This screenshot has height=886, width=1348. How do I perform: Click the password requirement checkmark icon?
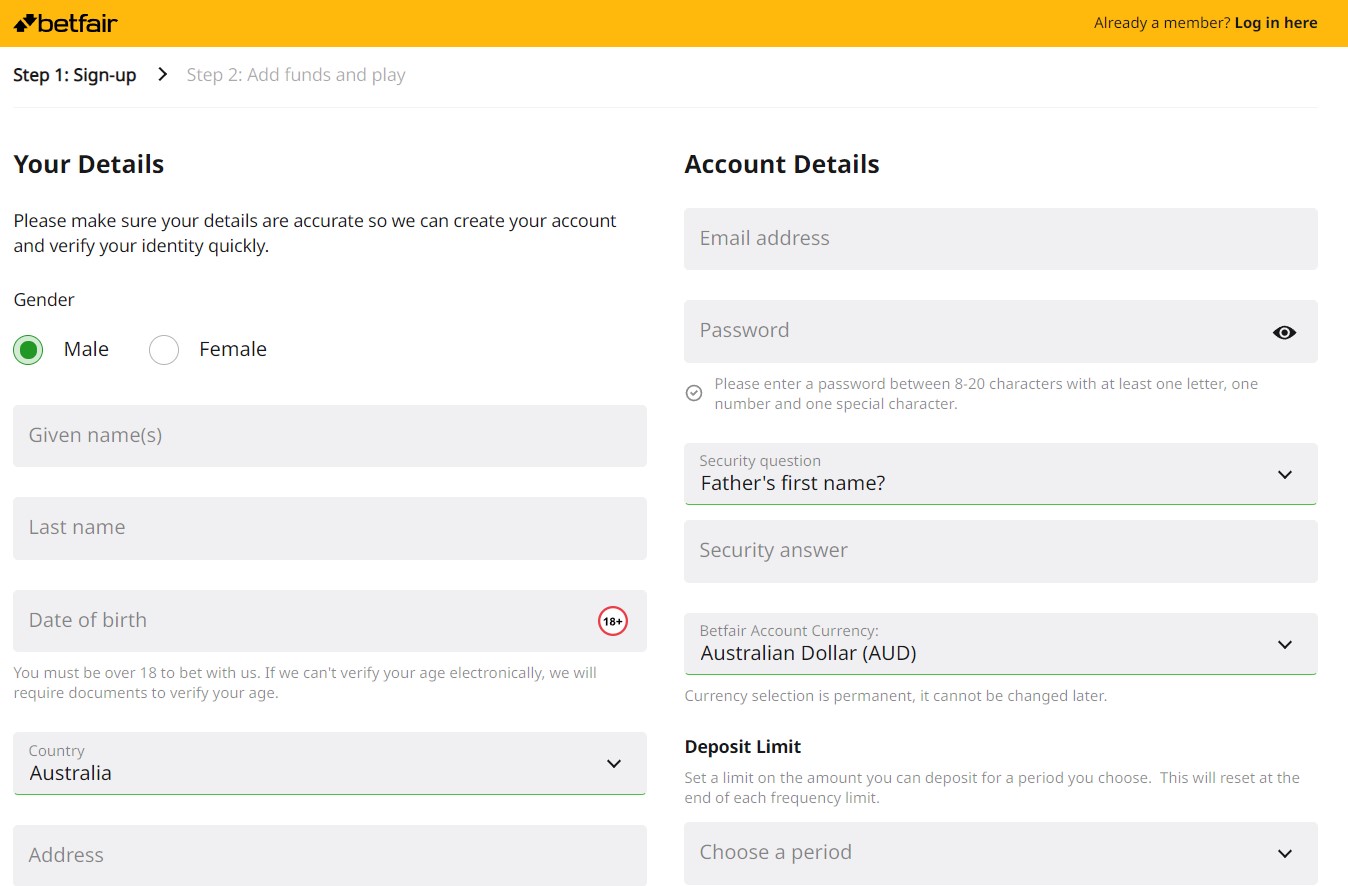[694, 393]
